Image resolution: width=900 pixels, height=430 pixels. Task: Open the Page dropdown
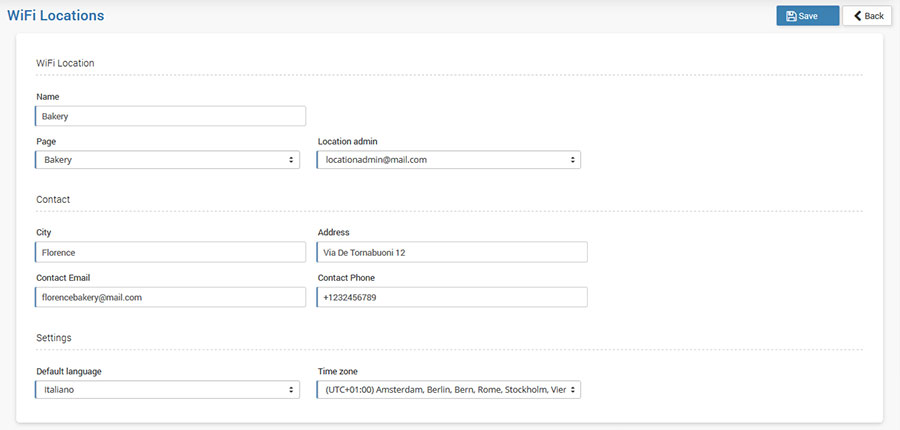coord(167,160)
